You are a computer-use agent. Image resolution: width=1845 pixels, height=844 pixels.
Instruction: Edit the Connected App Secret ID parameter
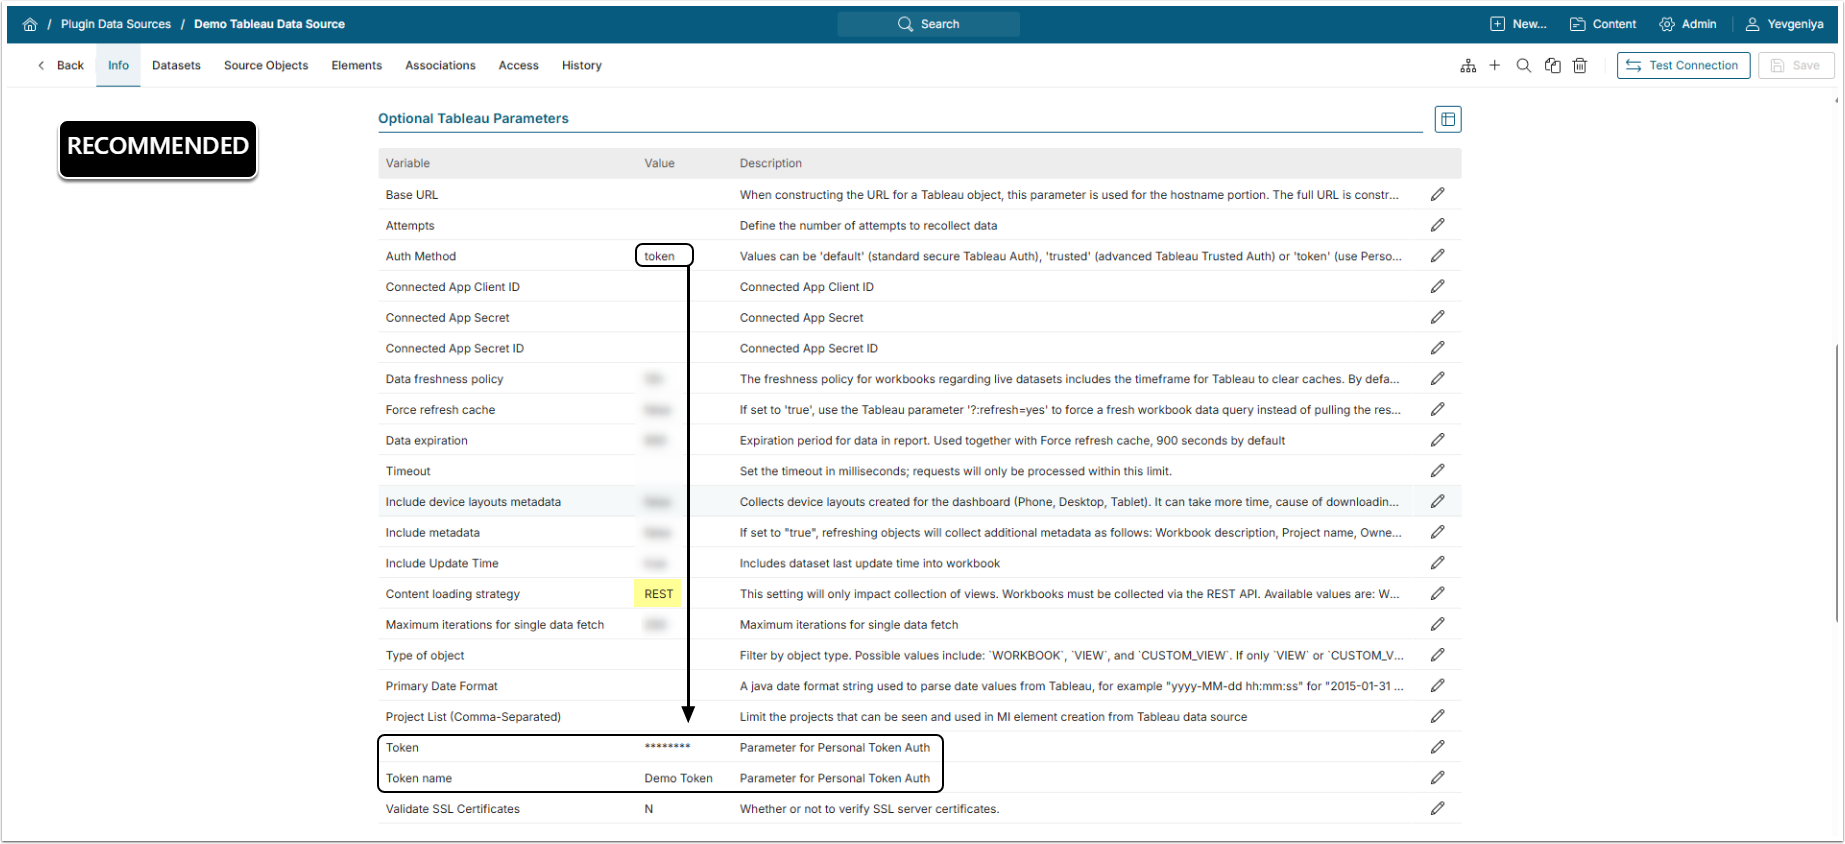[1437, 348]
